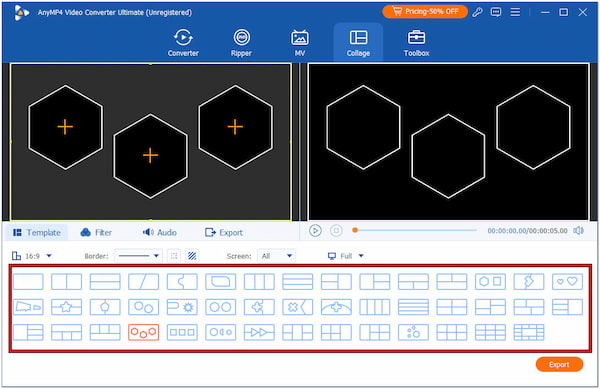Switch to the MV module
The height and width of the screenshot is (389, 600).
tap(300, 43)
